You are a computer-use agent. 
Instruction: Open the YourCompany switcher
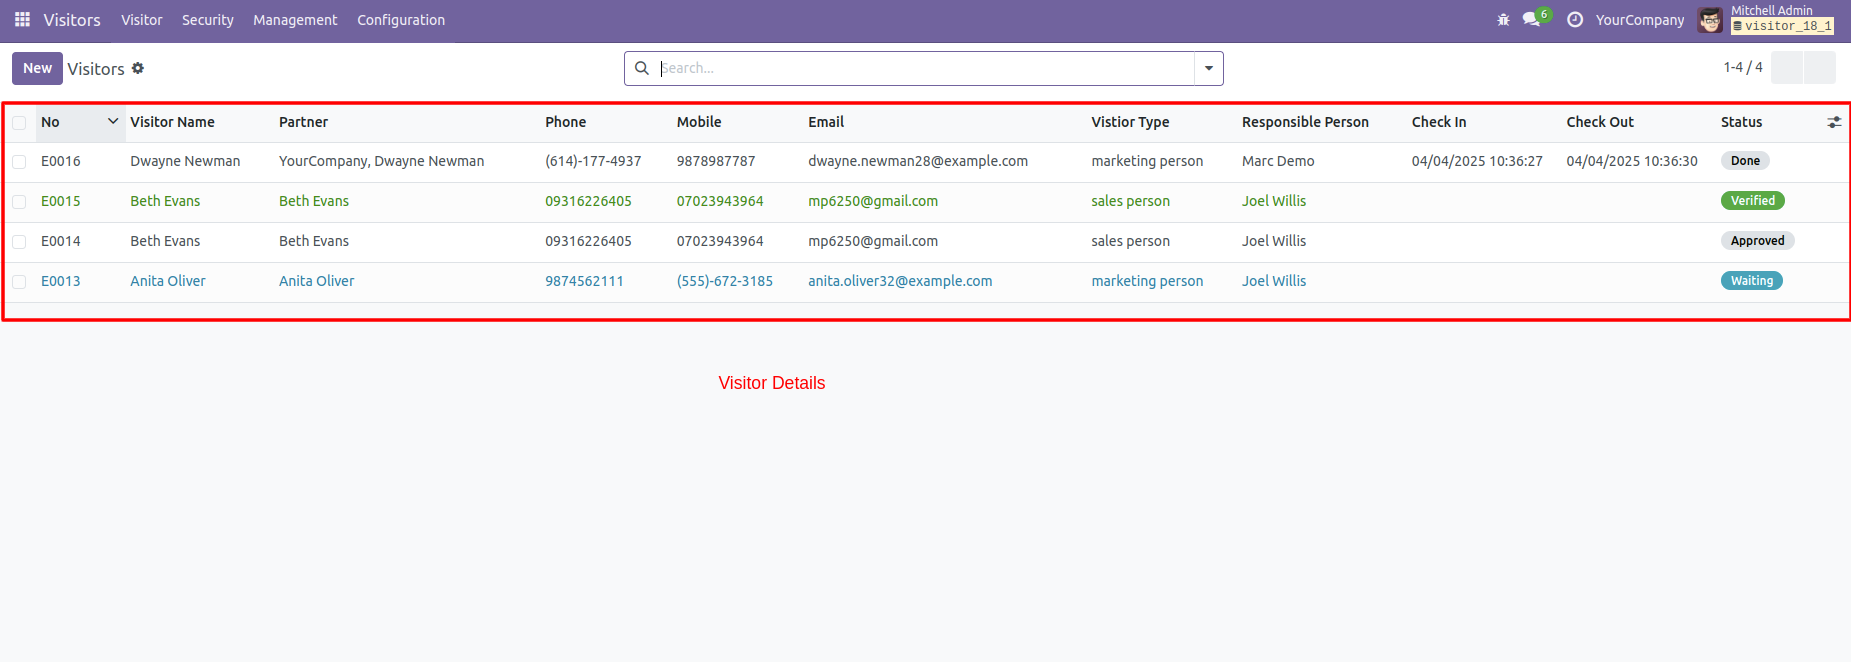pos(1640,20)
